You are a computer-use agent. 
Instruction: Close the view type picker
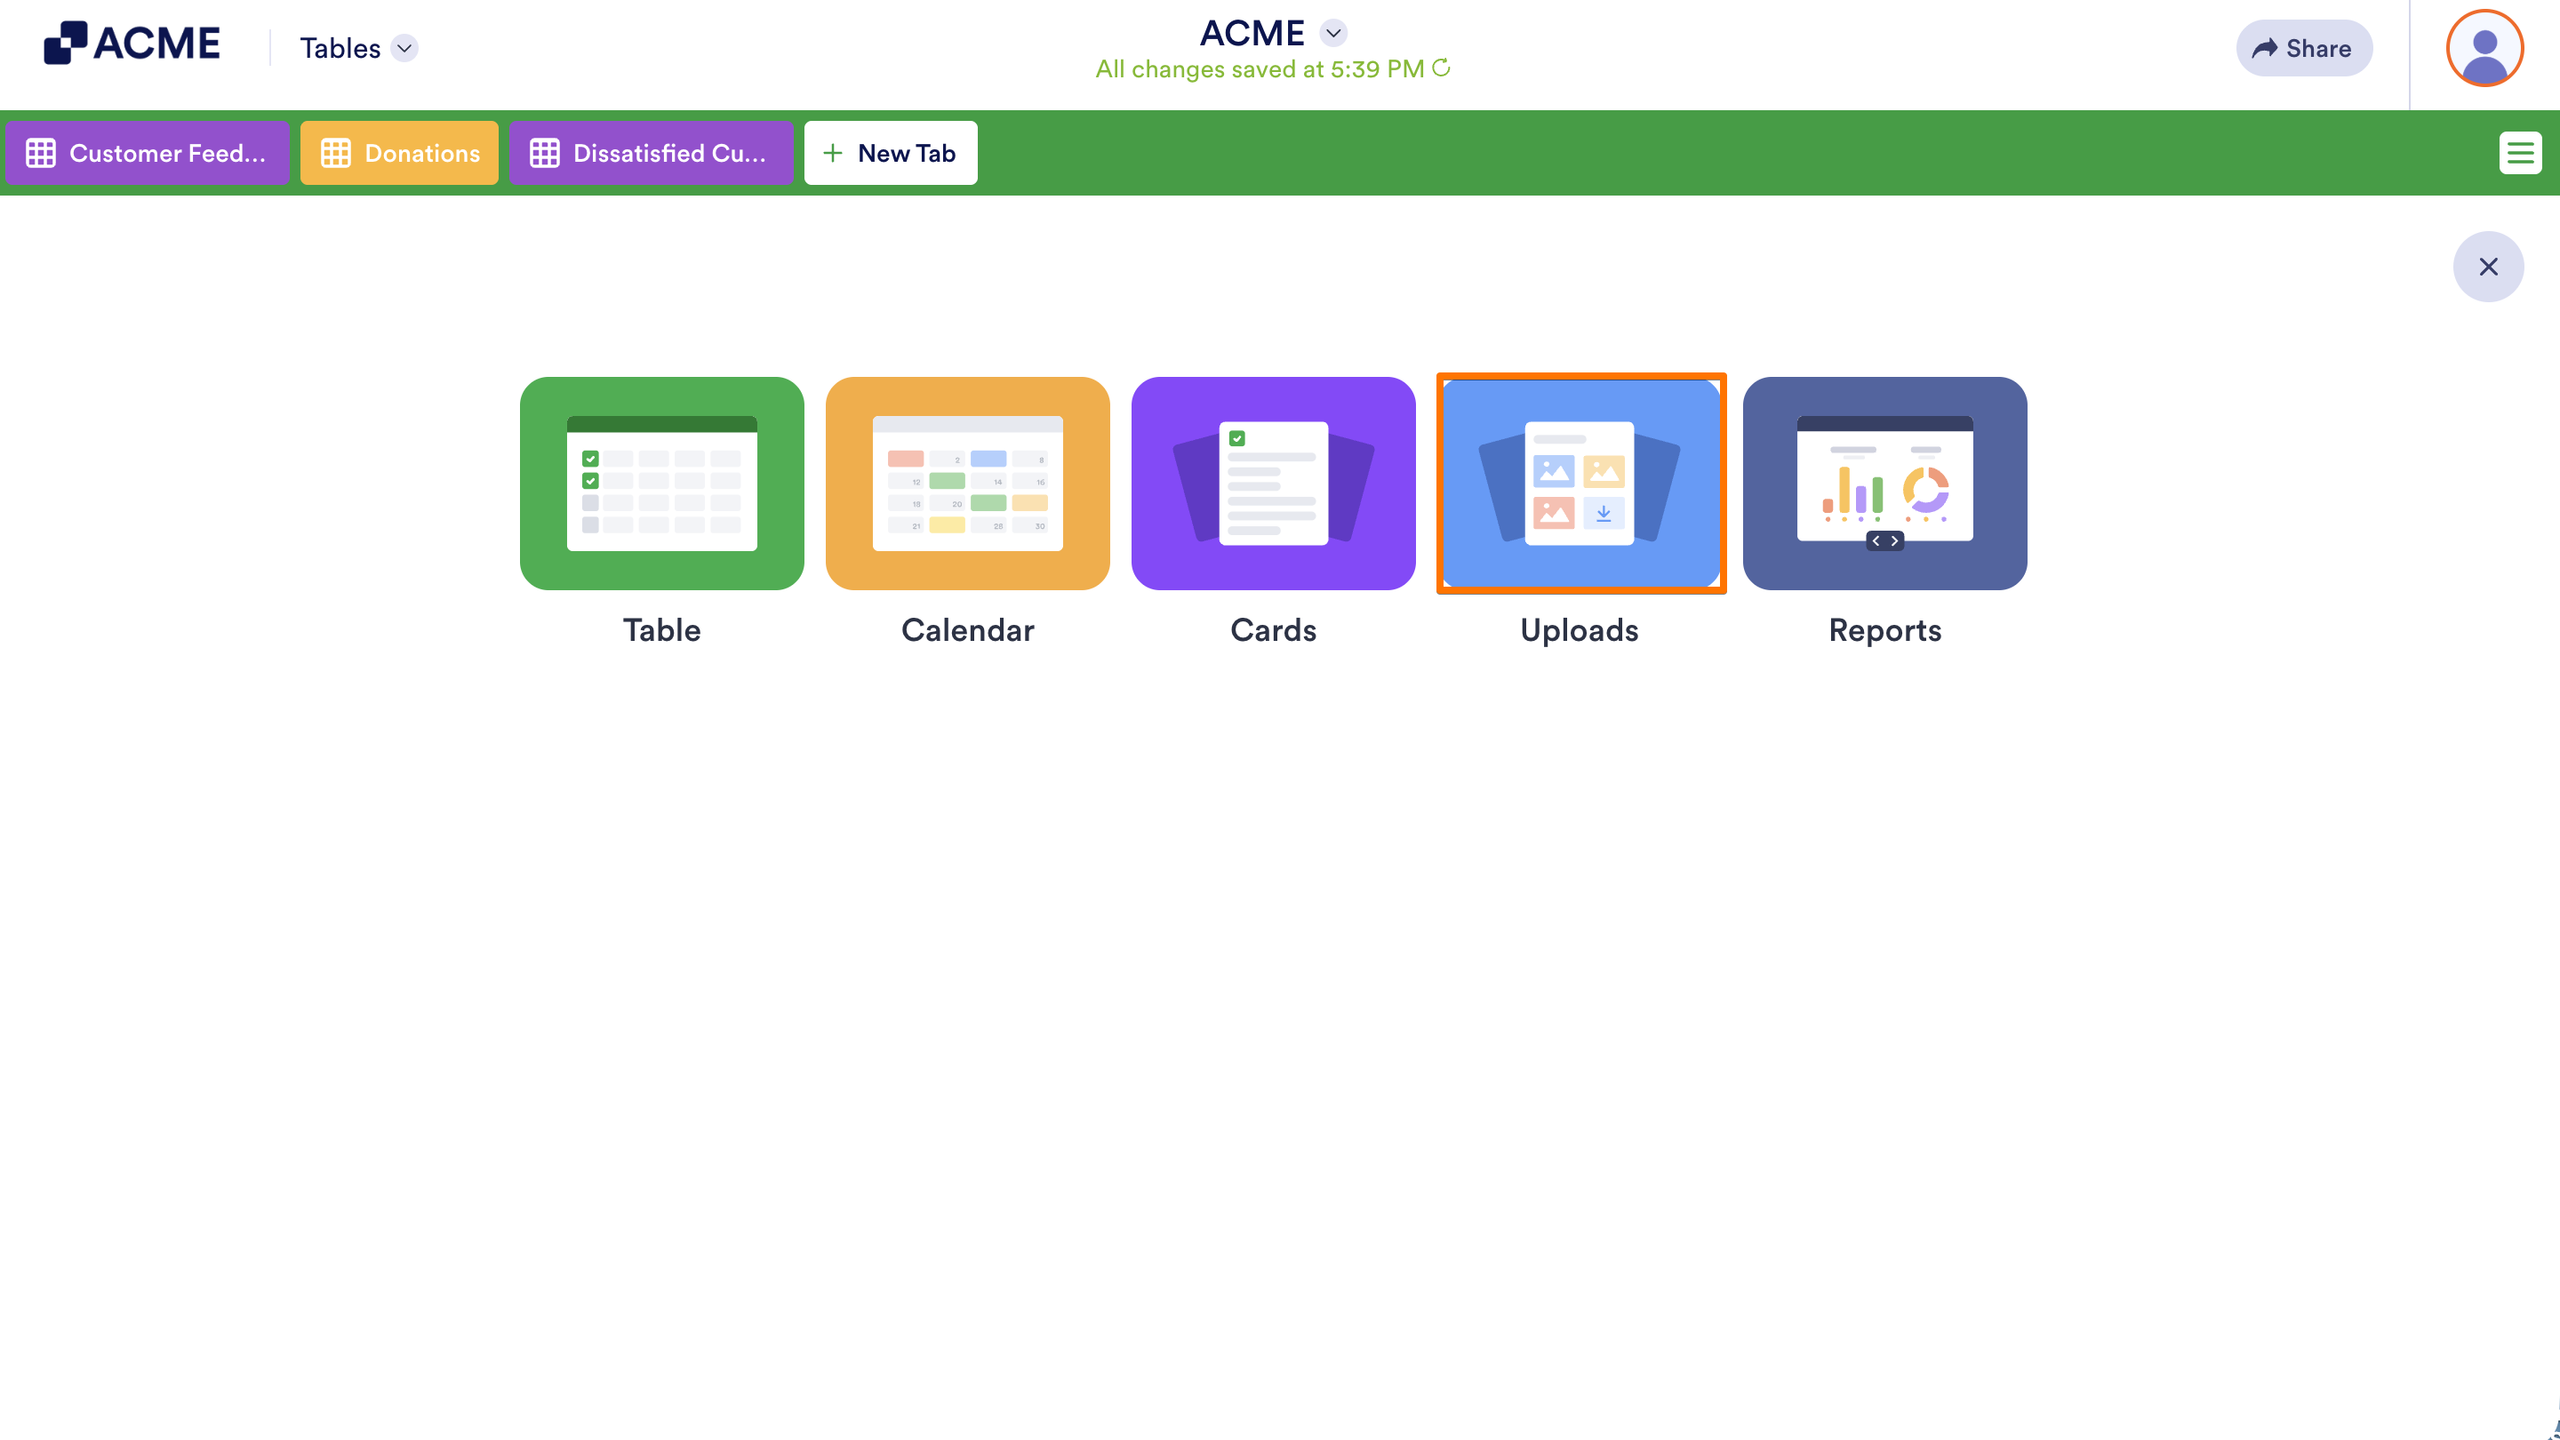(2488, 267)
